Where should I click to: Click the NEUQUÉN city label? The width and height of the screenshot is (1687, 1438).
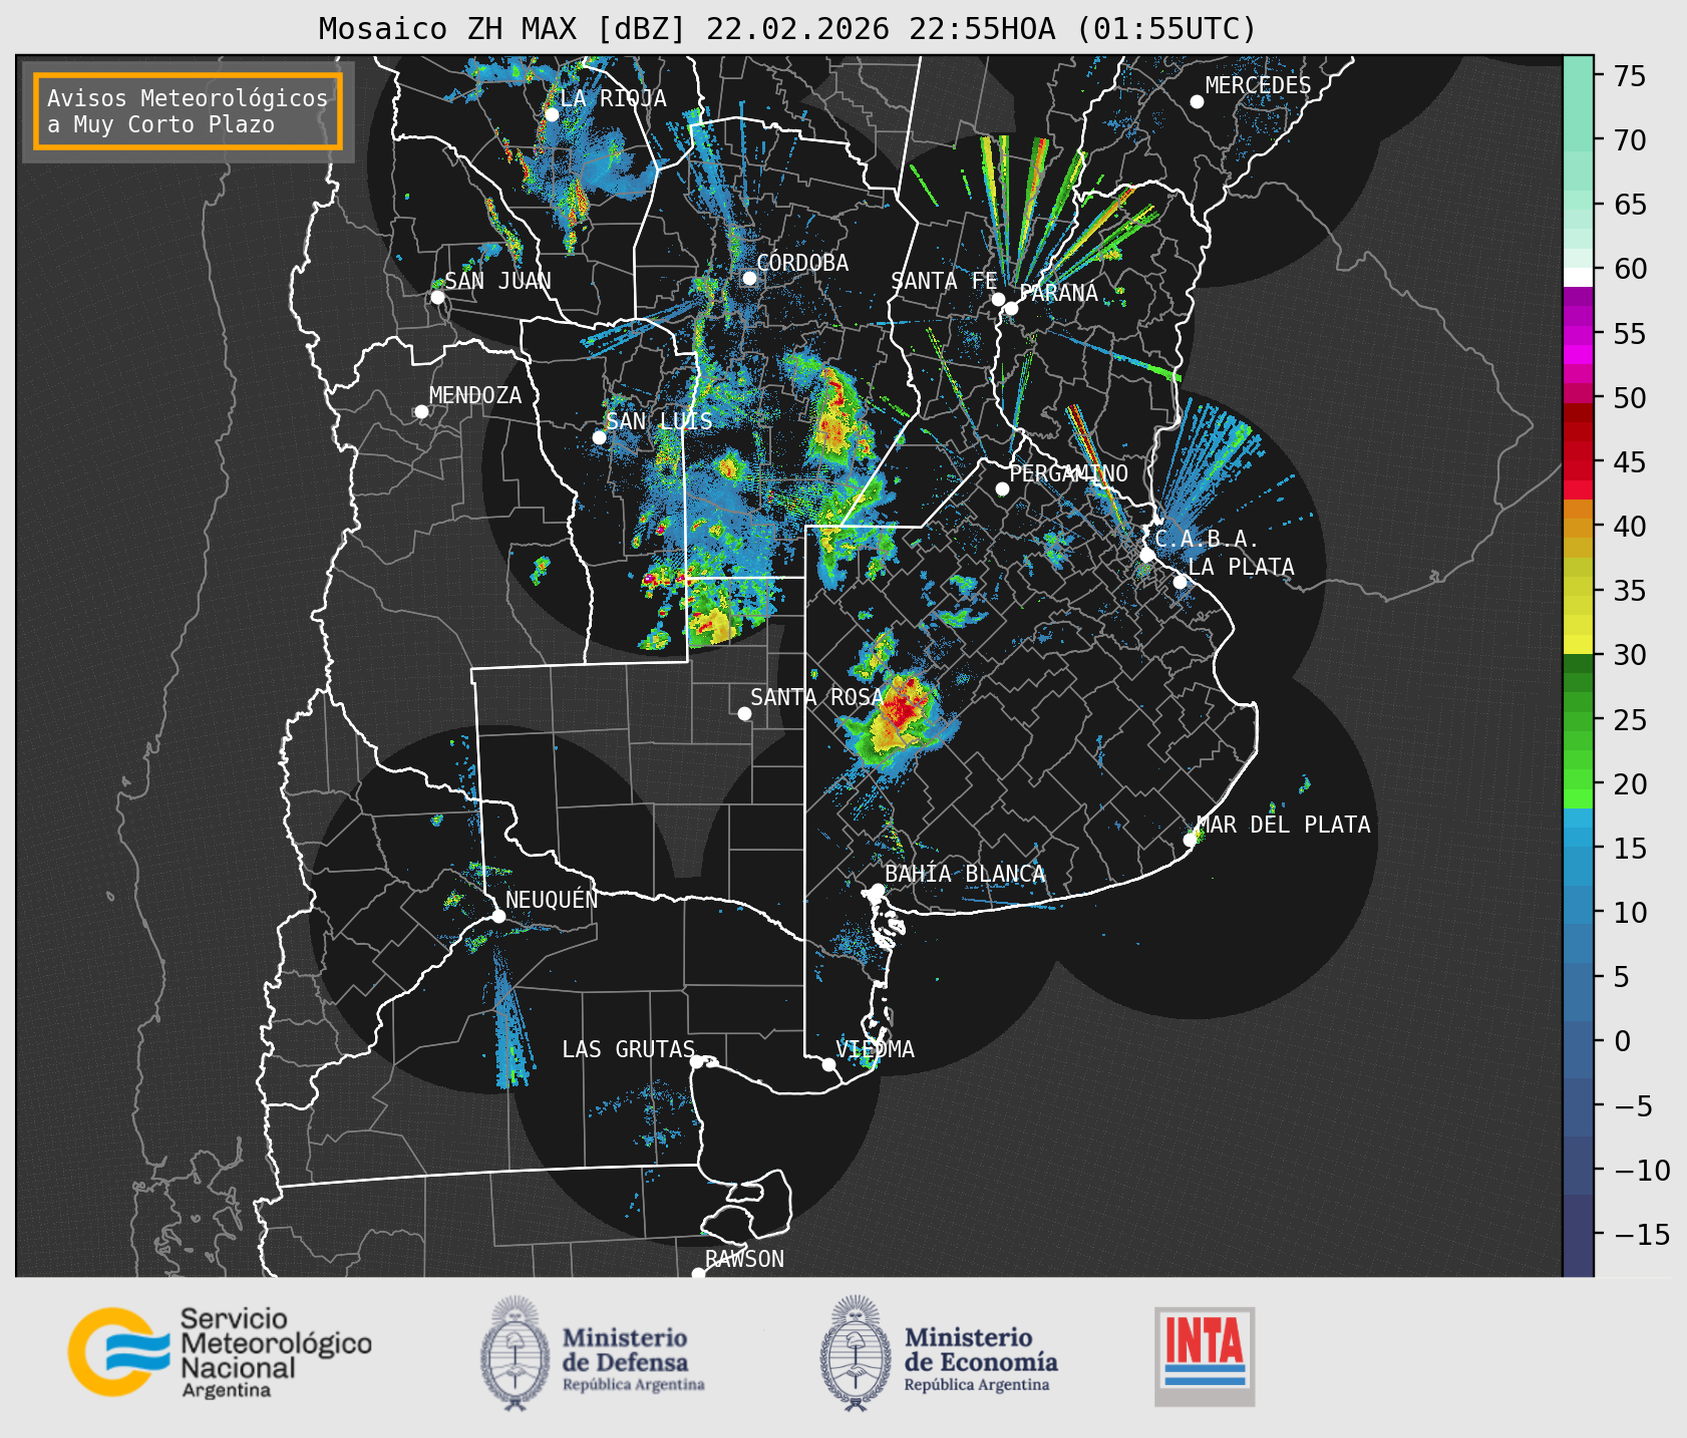[552, 899]
